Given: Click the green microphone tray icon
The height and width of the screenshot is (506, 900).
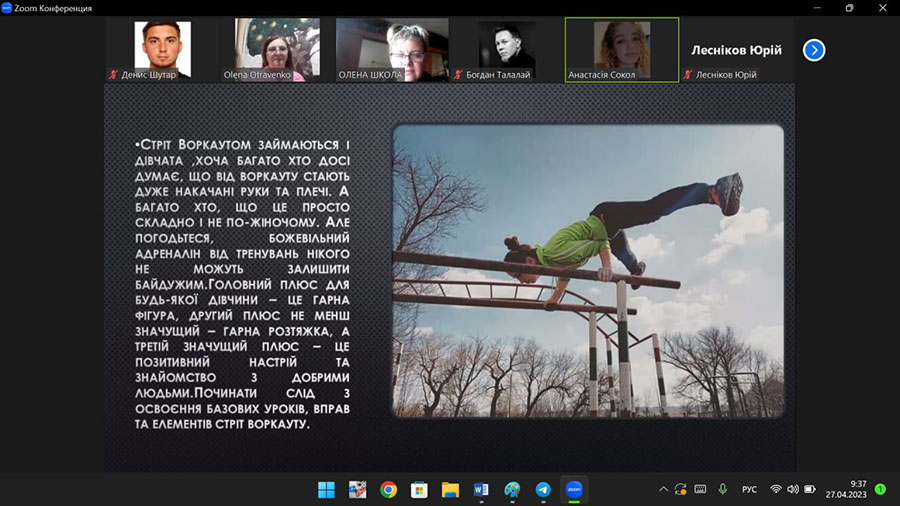Looking at the screenshot, I should pyautogui.click(x=723, y=489).
